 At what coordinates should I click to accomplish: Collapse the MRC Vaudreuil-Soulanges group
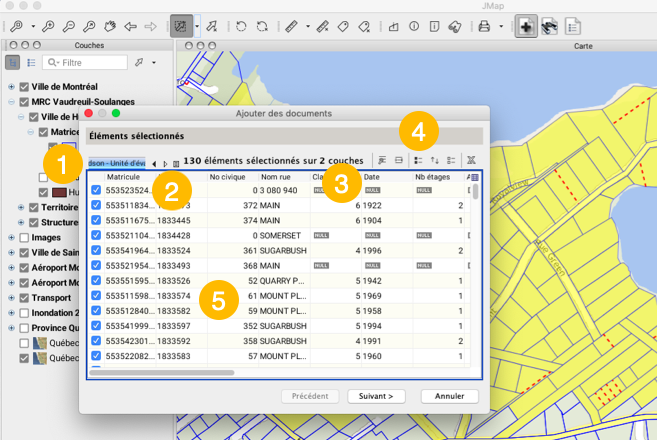[11, 102]
